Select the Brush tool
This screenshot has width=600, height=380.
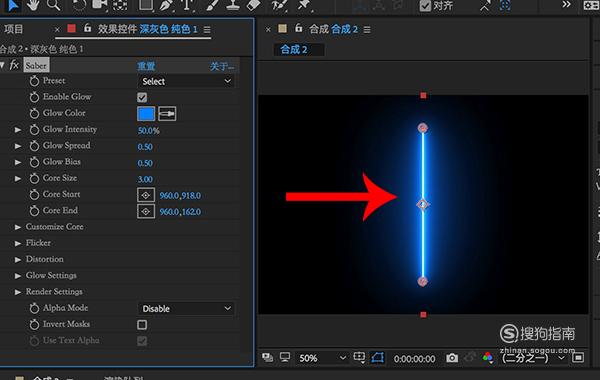pyautogui.click(x=212, y=5)
